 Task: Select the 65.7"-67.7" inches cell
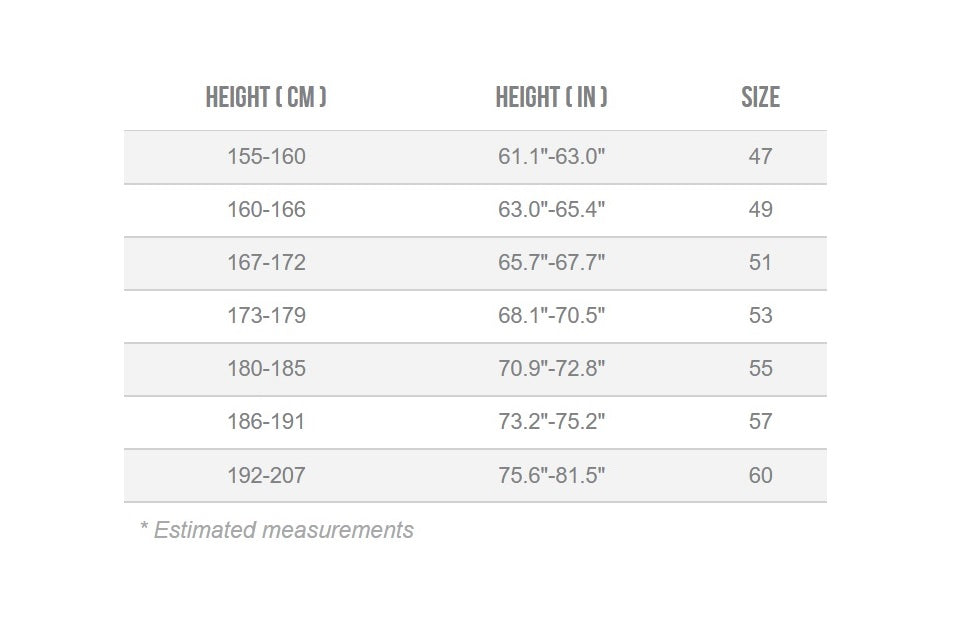point(551,263)
